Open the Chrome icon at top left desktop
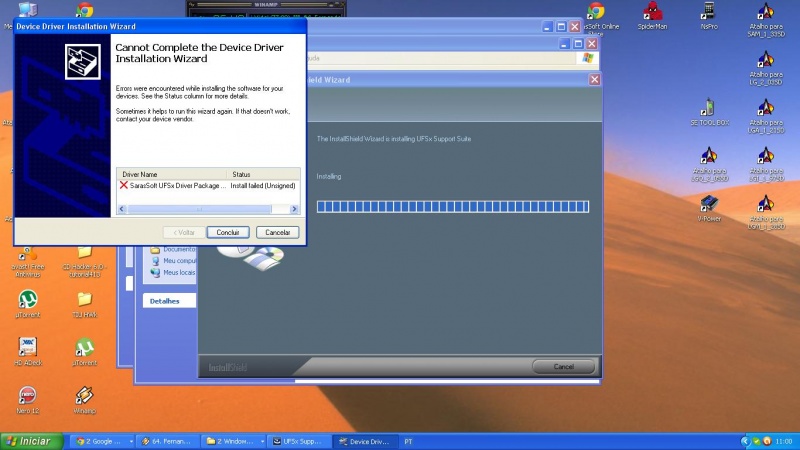The height and width of the screenshot is (450, 800). (85, 9)
